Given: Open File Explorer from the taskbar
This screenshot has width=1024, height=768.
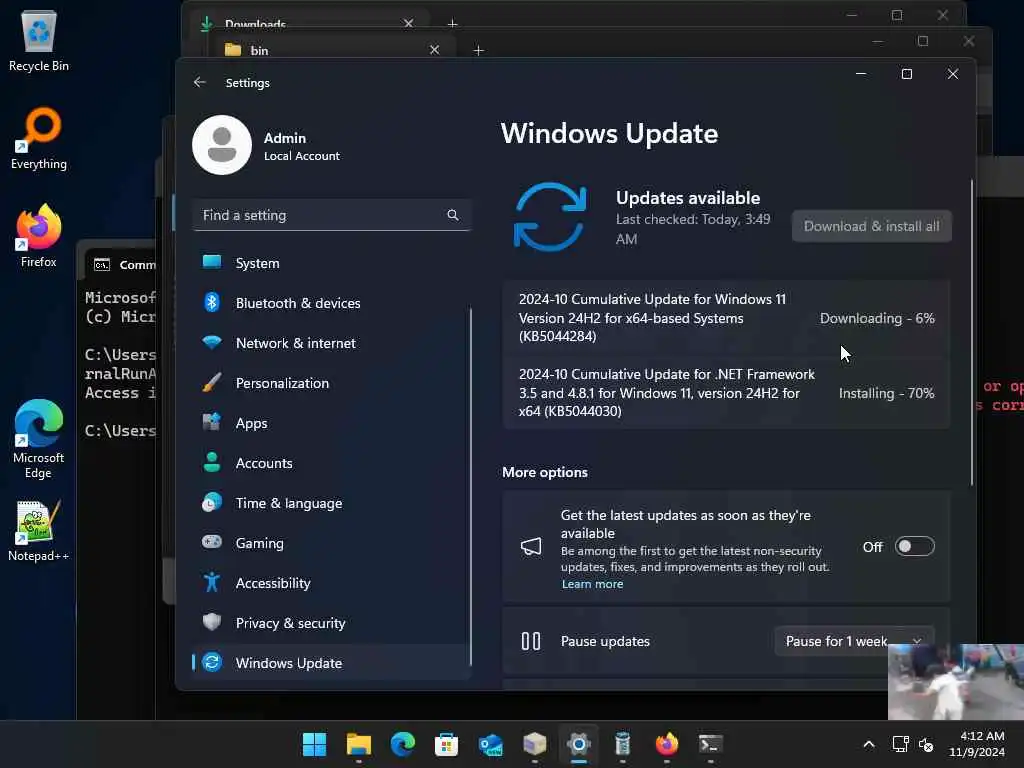Looking at the screenshot, I should [359, 744].
